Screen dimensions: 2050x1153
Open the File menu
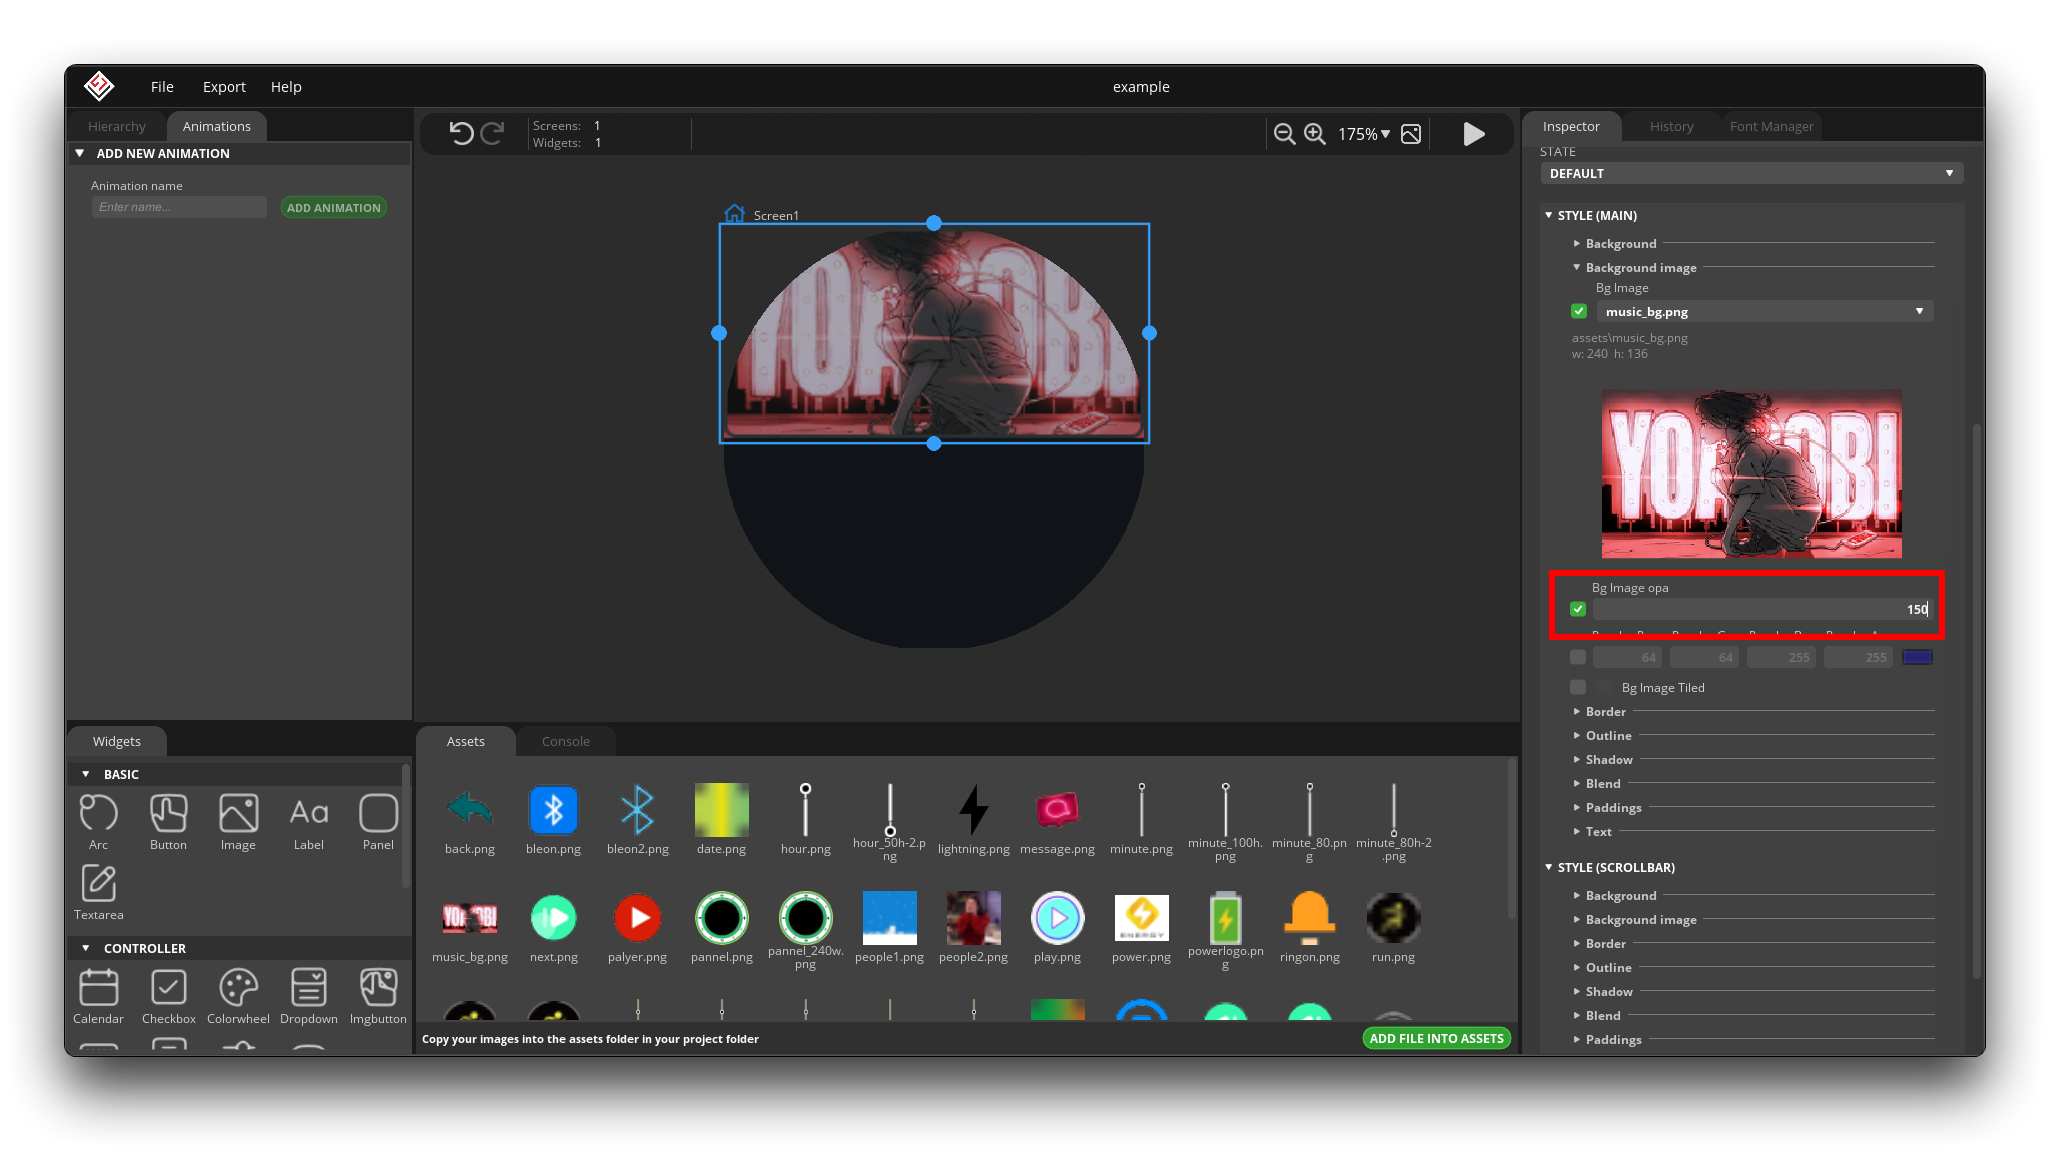tap(162, 87)
